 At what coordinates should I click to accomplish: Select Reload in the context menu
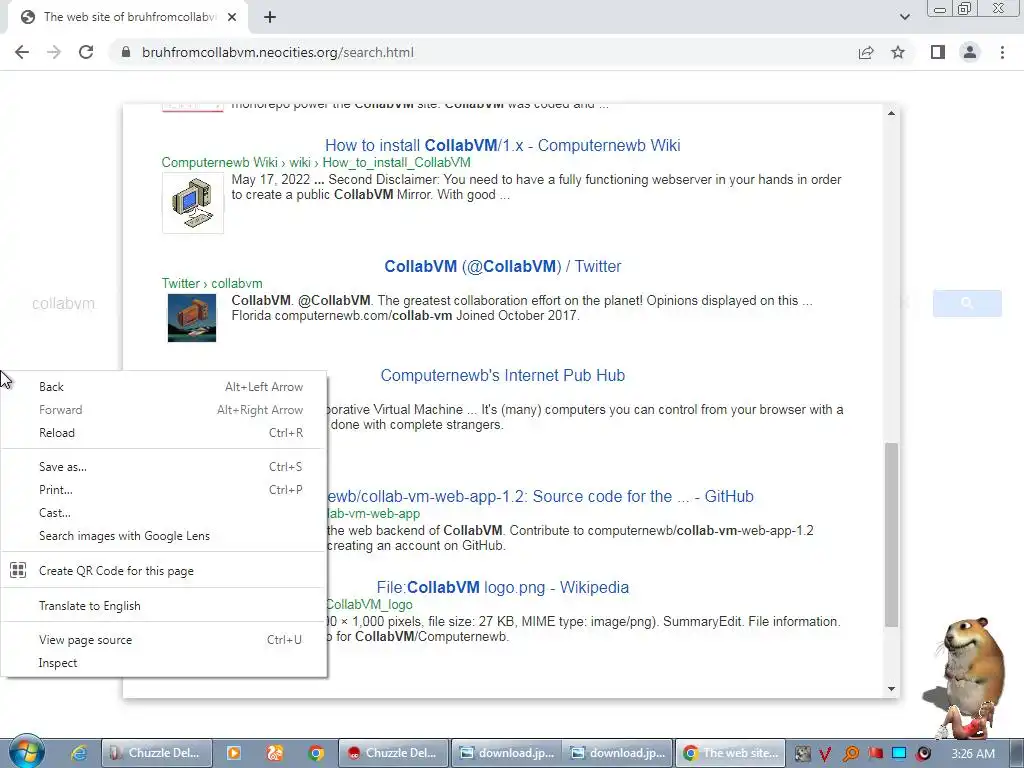[x=163, y=432]
